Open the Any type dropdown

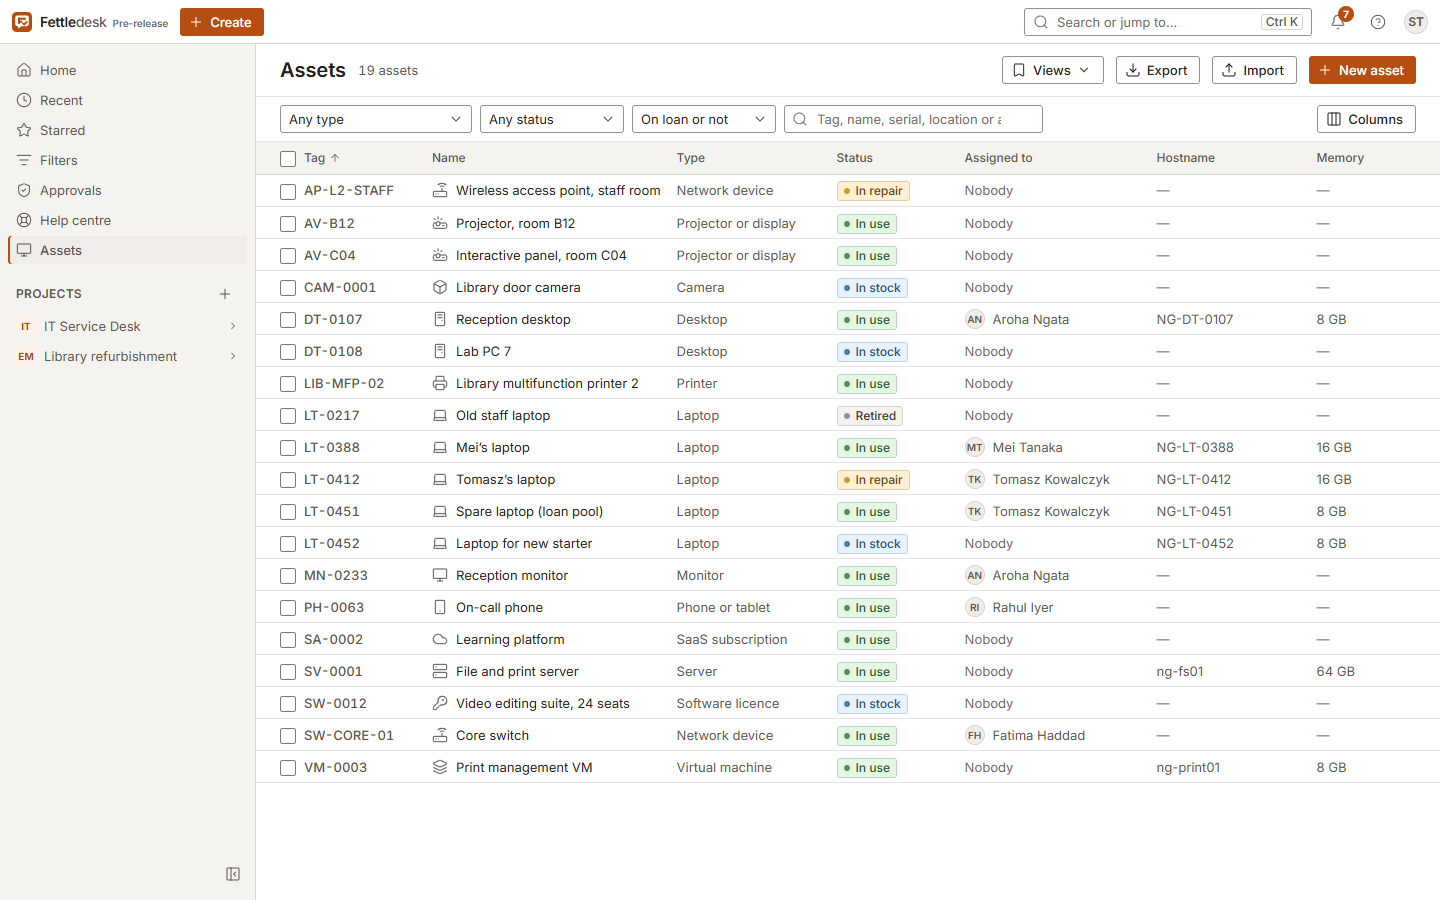coord(376,119)
